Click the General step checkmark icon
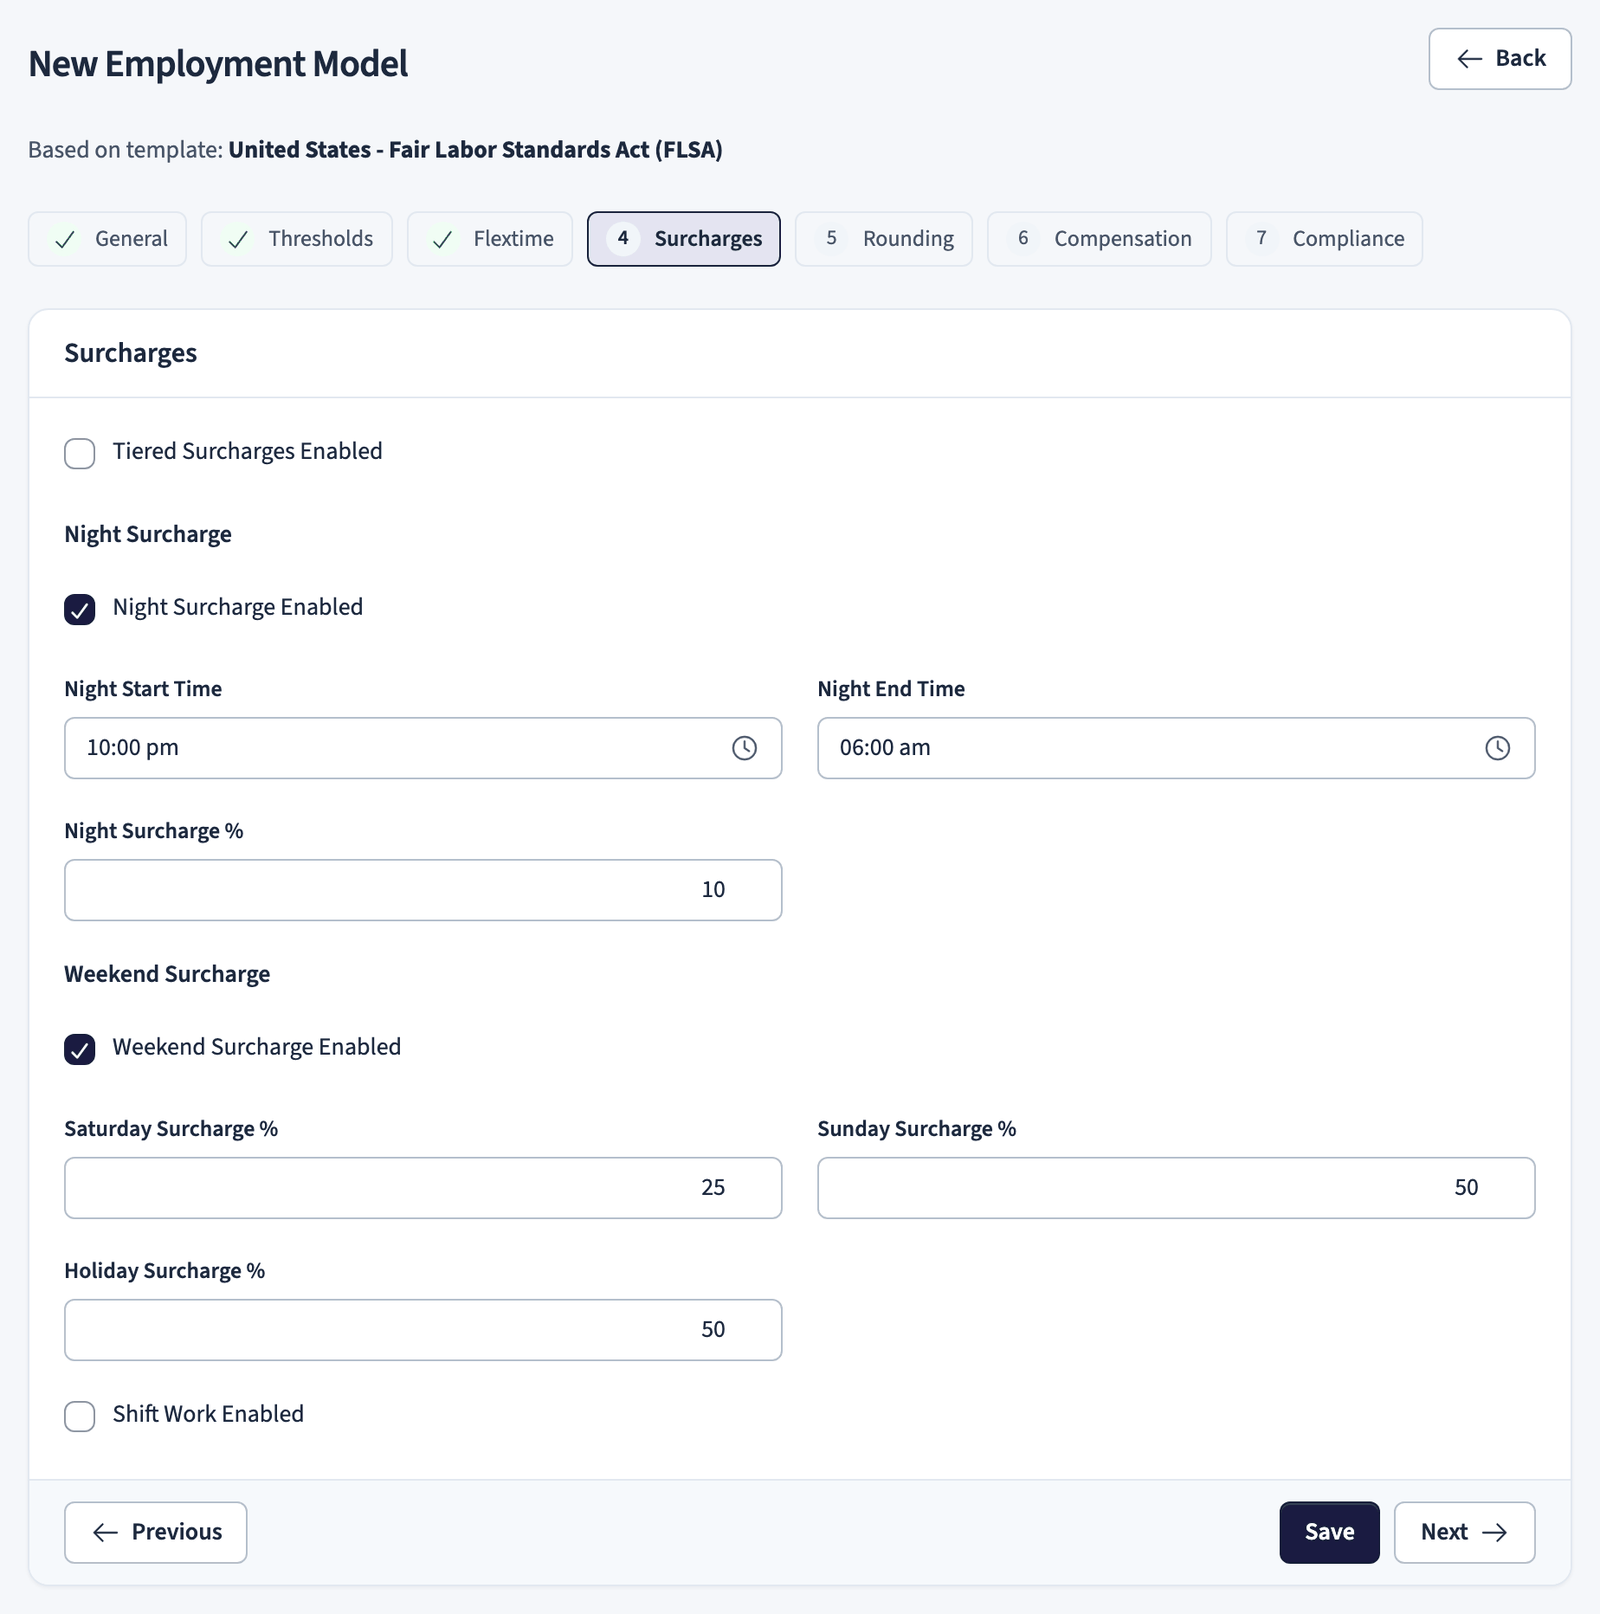Viewport: 1600px width, 1614px height. click(65, 240)
